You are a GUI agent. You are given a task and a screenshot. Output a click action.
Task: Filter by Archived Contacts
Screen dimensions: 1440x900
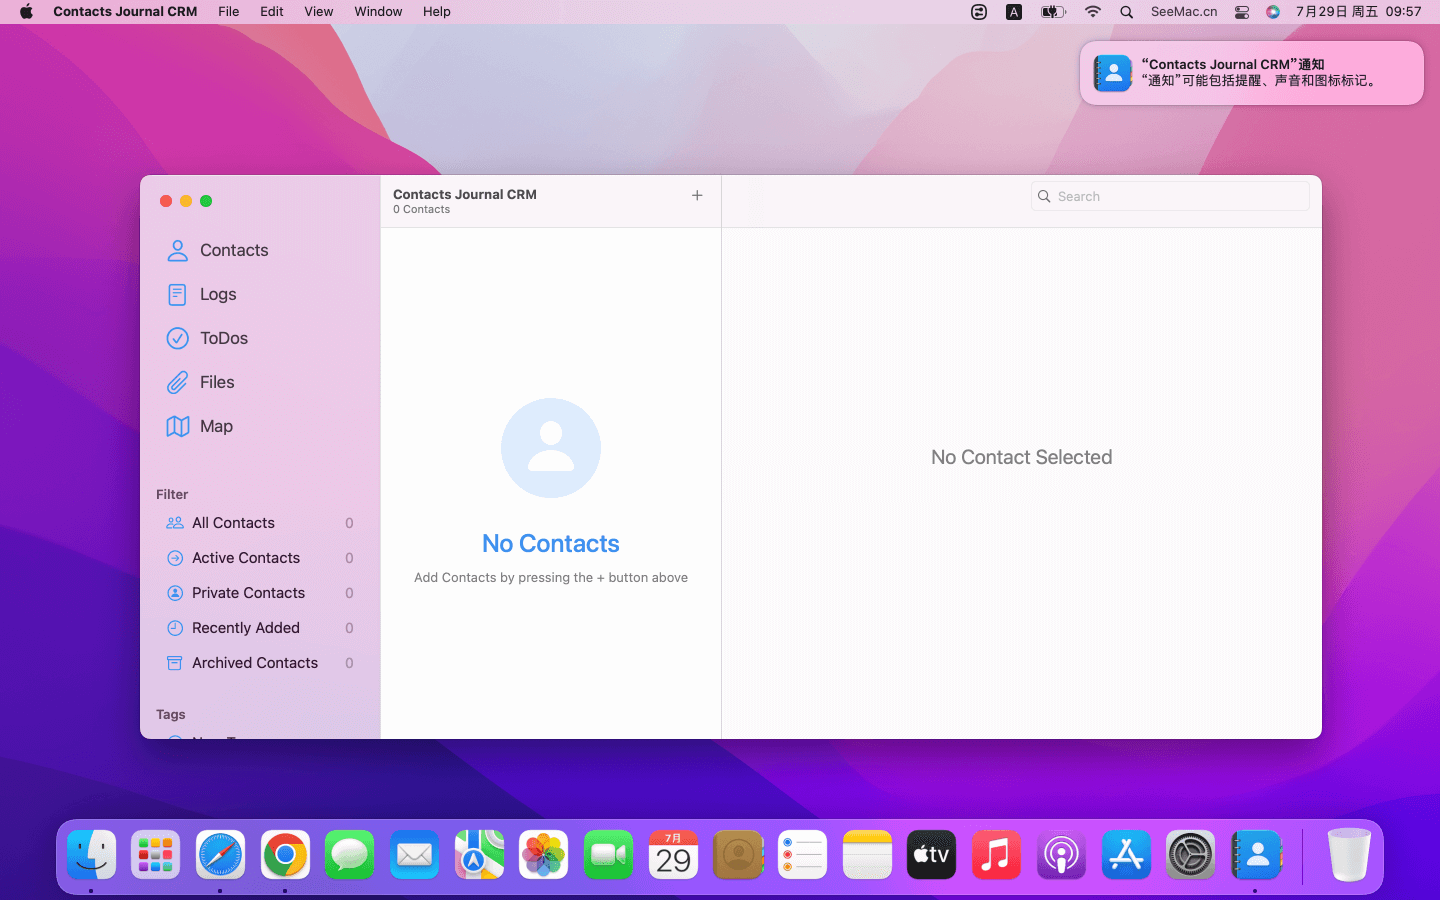pyautogui.click(x=254, y=663)
